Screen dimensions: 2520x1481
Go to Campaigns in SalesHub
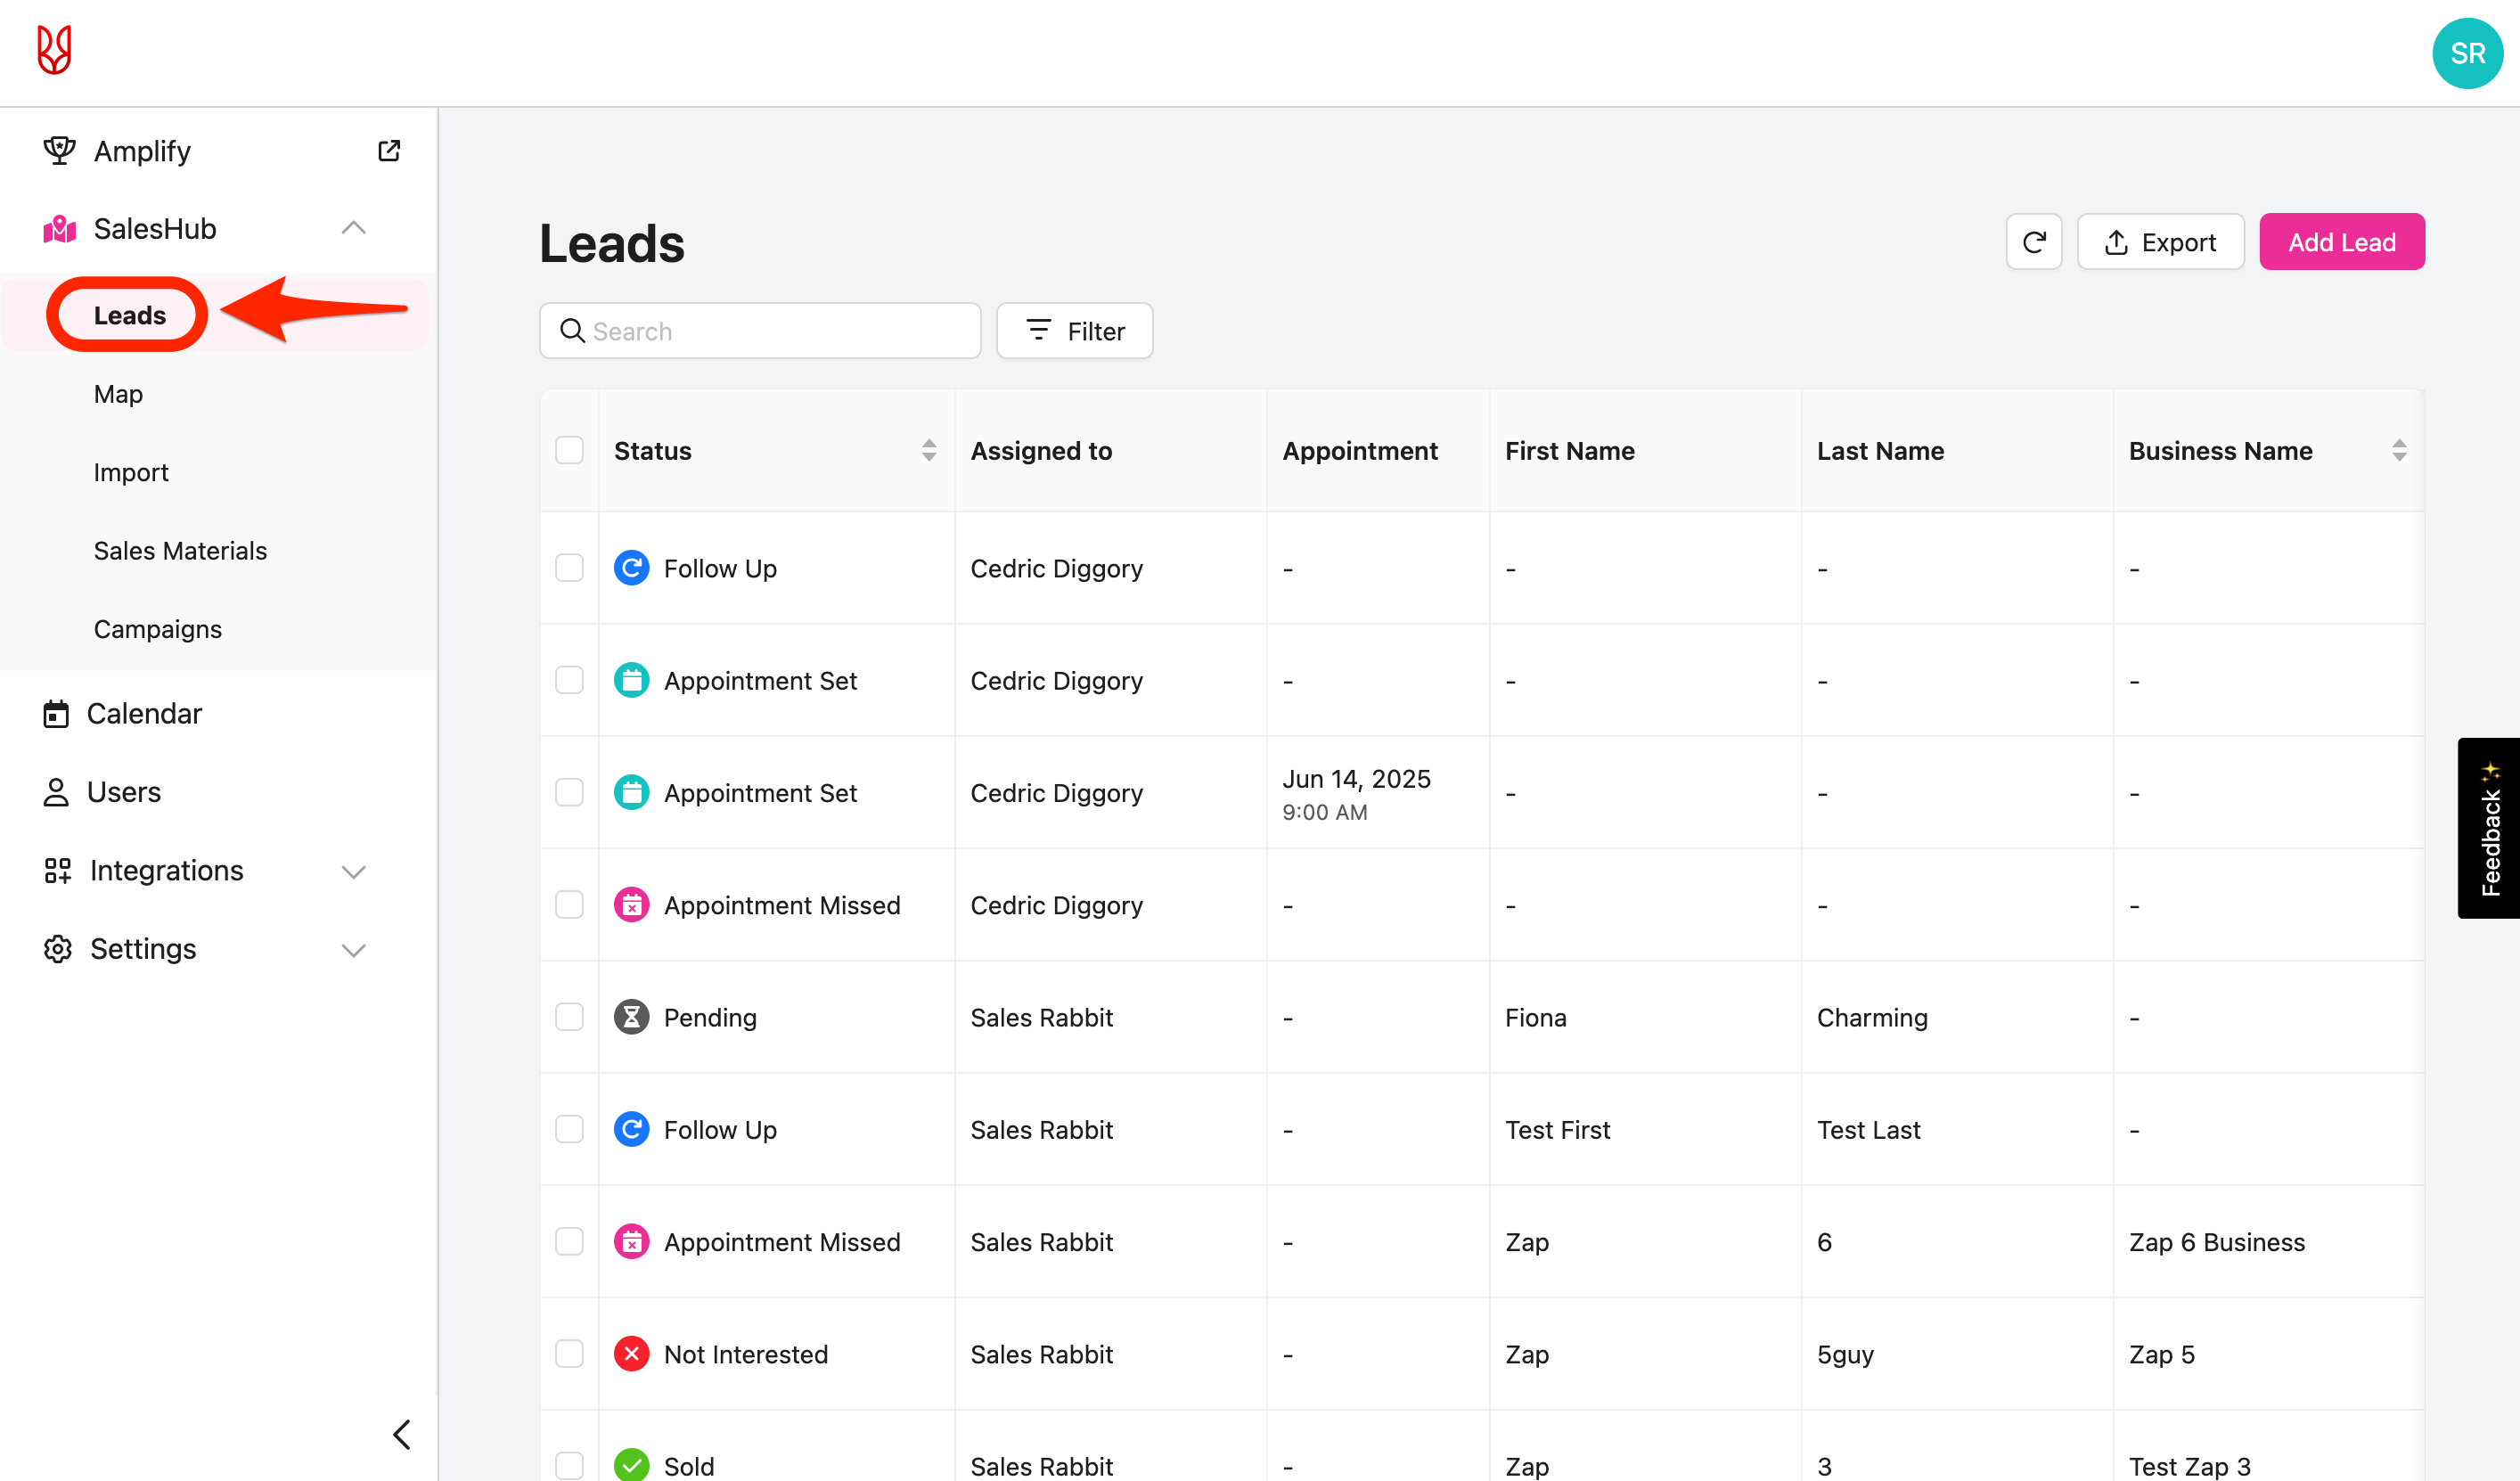click(157, 629)
